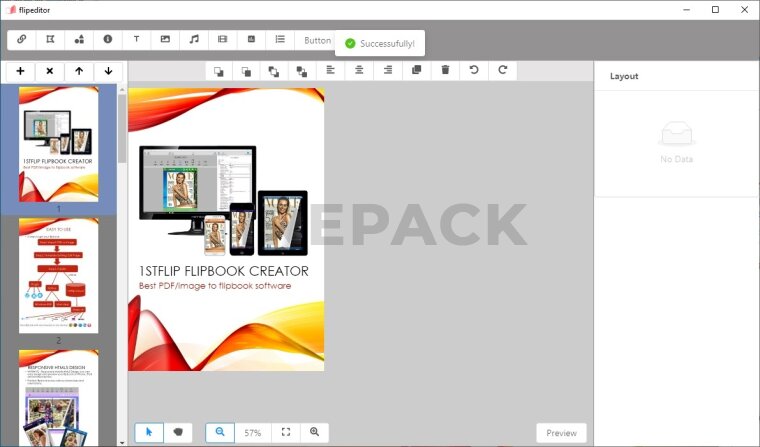Toggle fit-to-screen view
The image size is (760, 447).
(286, 433)
